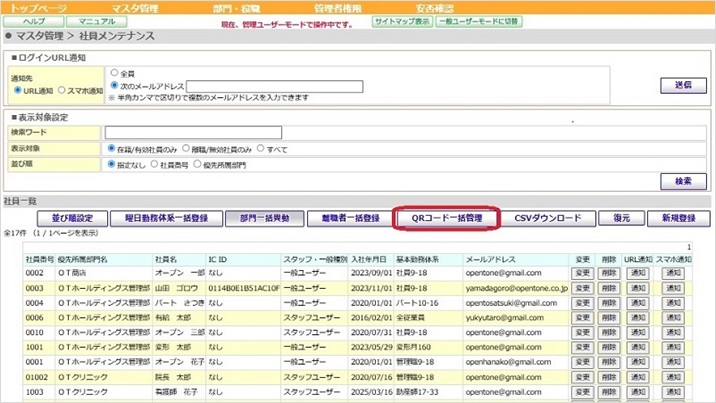
Task: Select 次のメールアドレス radio button
Action: tap(115, 85)
